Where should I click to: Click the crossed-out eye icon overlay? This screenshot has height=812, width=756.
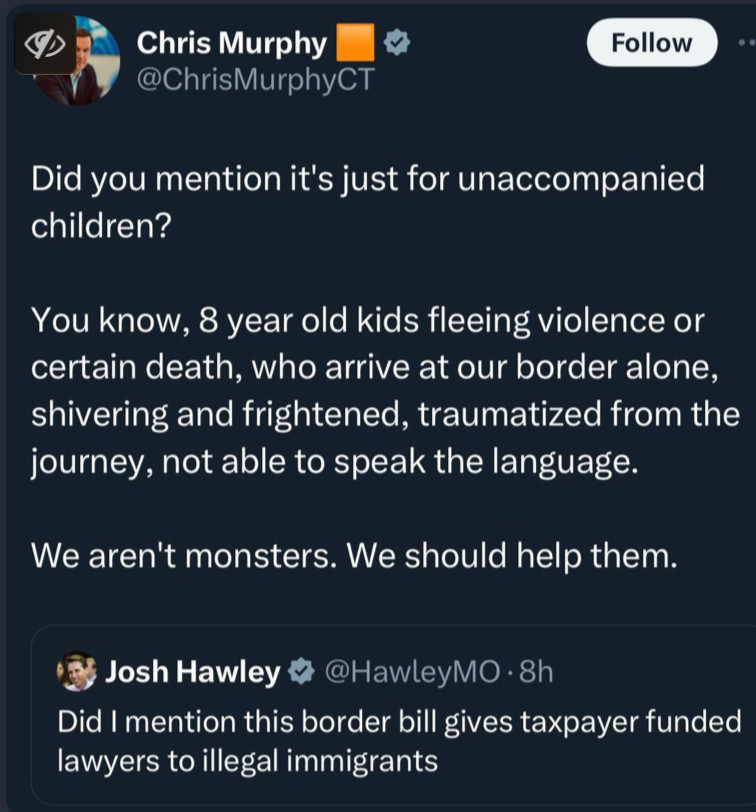click(45, 45)
